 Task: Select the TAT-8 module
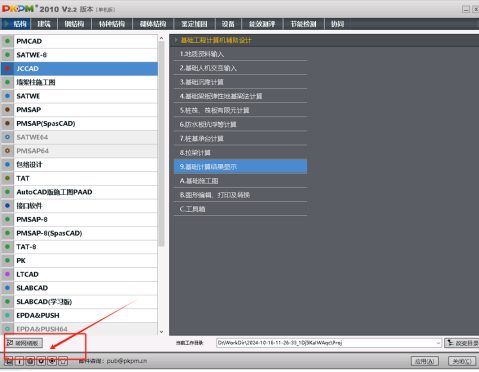click(79, 247)
